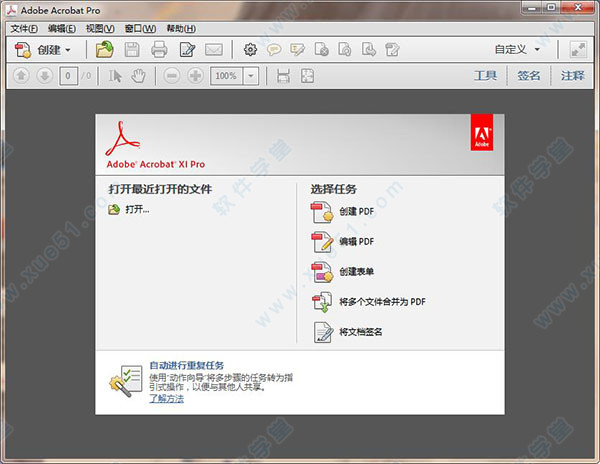Open the 文件(F) menu

click(24, 28)
